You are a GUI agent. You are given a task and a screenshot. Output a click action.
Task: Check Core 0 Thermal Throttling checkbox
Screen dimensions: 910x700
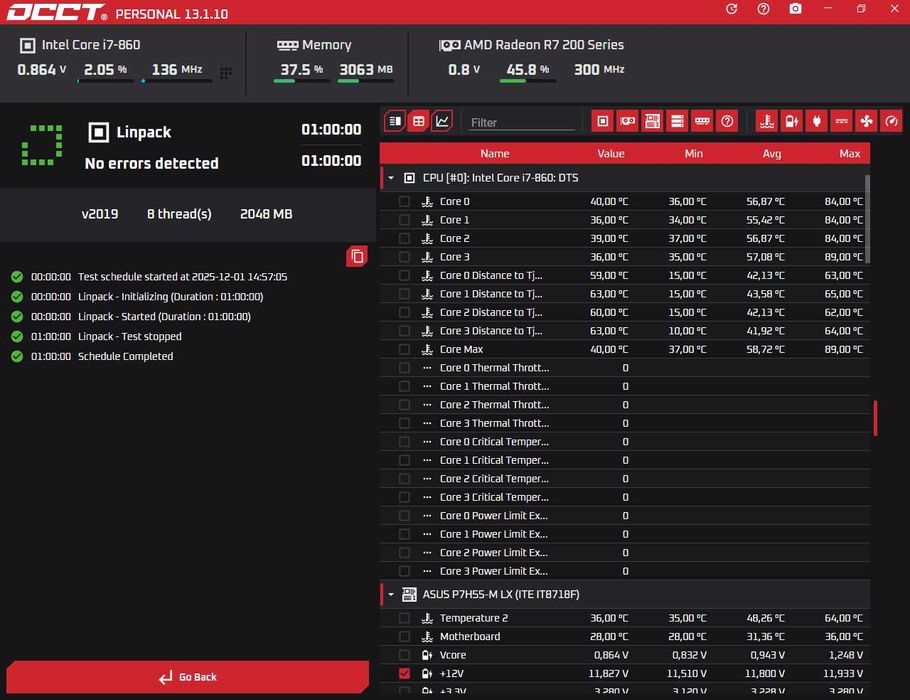tap(404, 368)
